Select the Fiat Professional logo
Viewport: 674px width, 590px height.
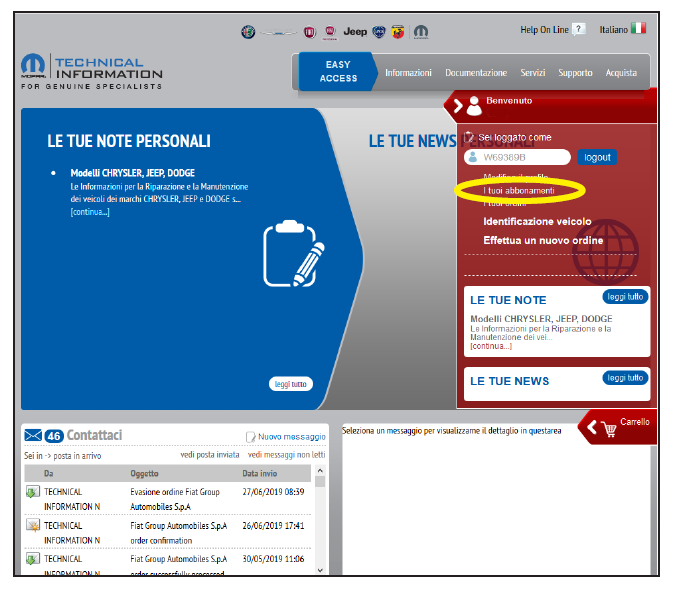pos(330,32)
